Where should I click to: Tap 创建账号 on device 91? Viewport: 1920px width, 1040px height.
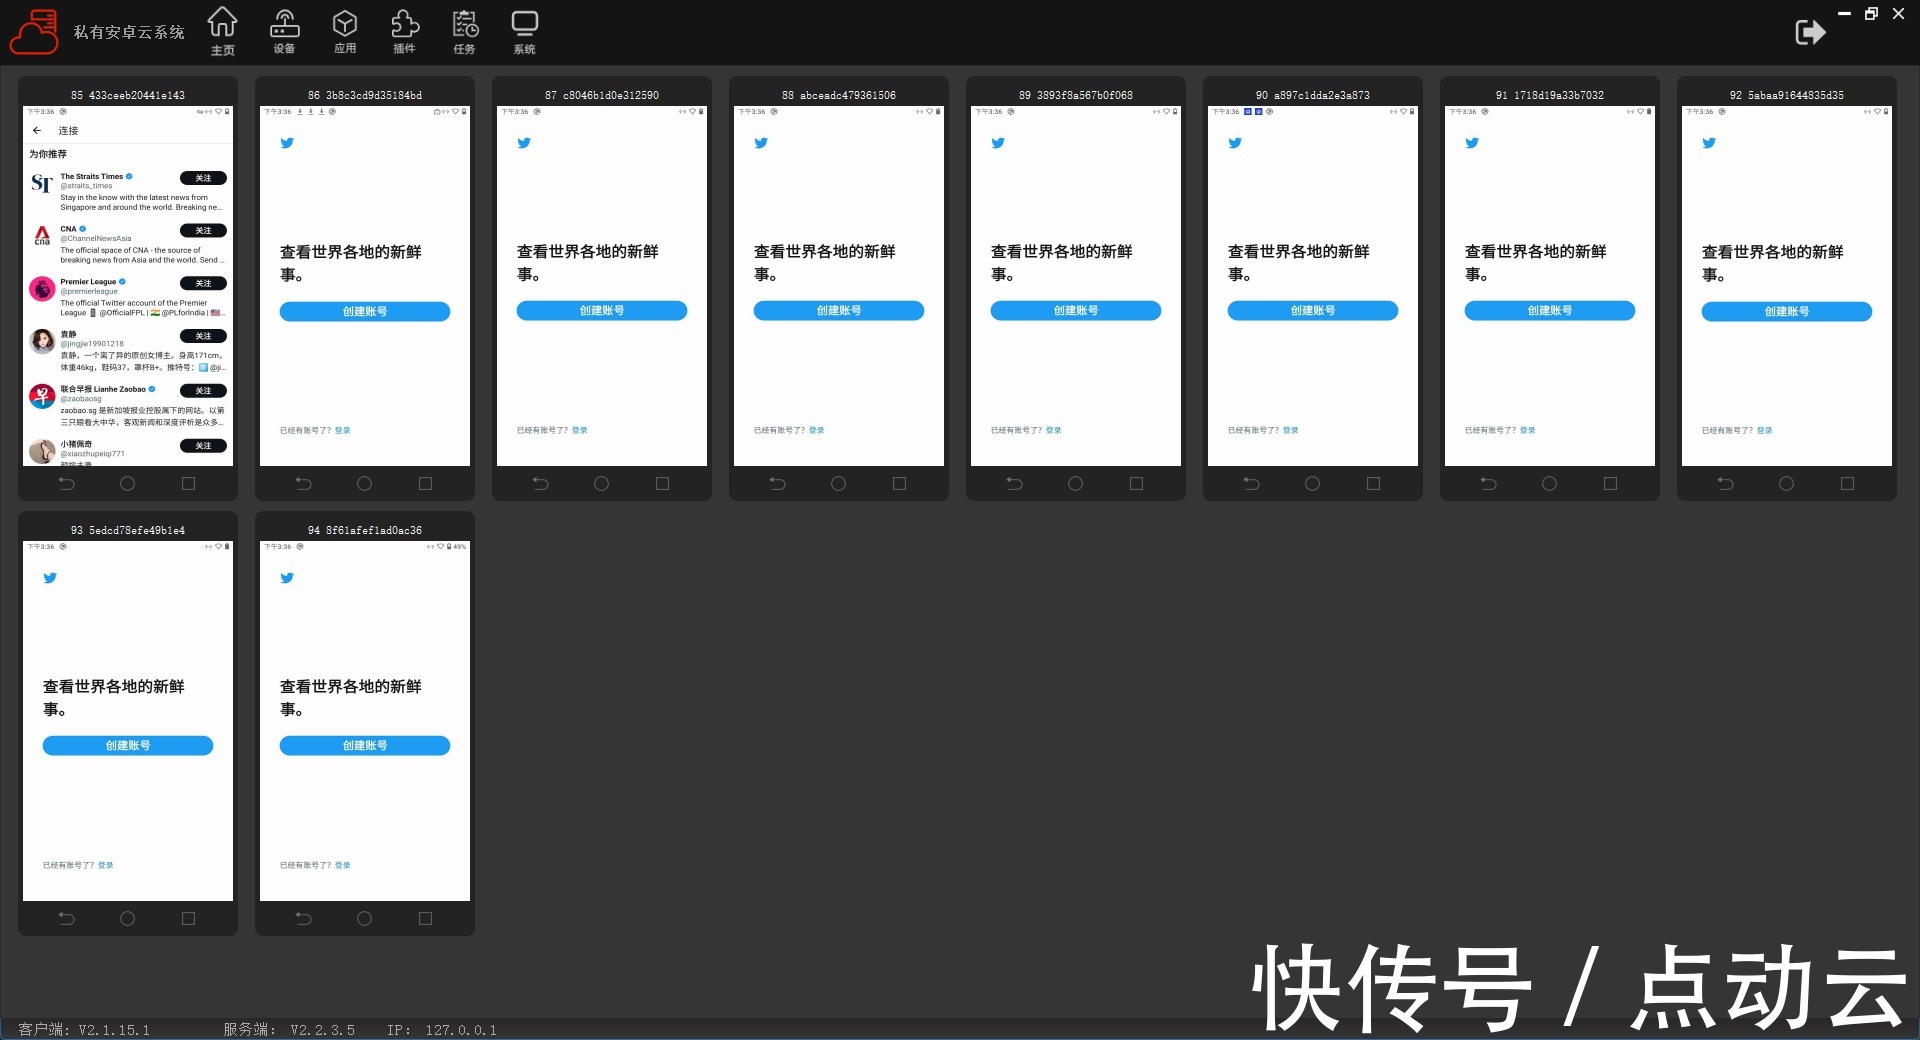point(1550,311)
